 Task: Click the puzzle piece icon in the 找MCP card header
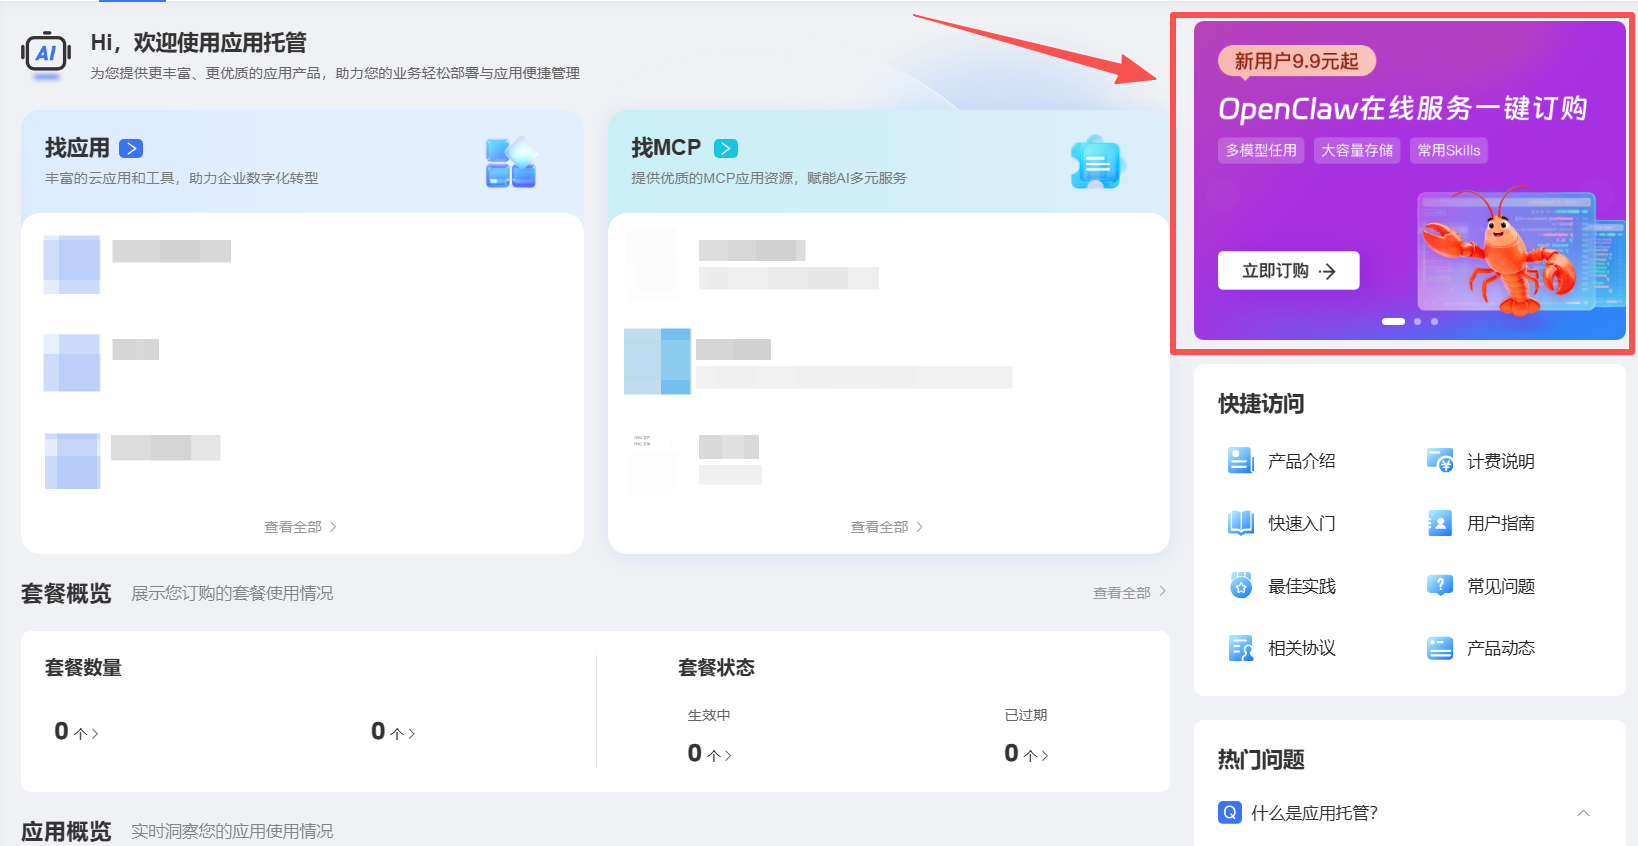(x=1097, y=163)
